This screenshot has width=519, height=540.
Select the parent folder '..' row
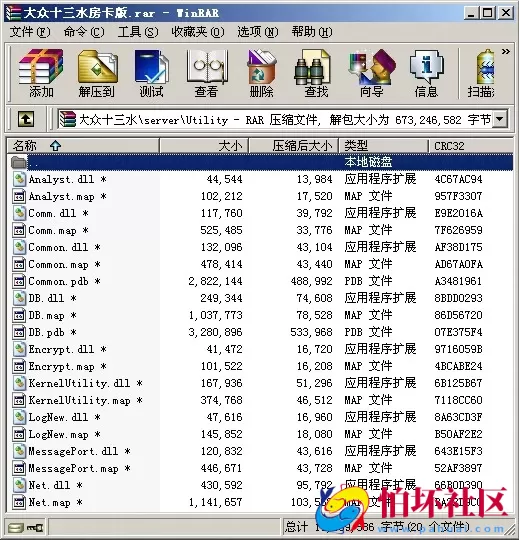pos(260,162)
